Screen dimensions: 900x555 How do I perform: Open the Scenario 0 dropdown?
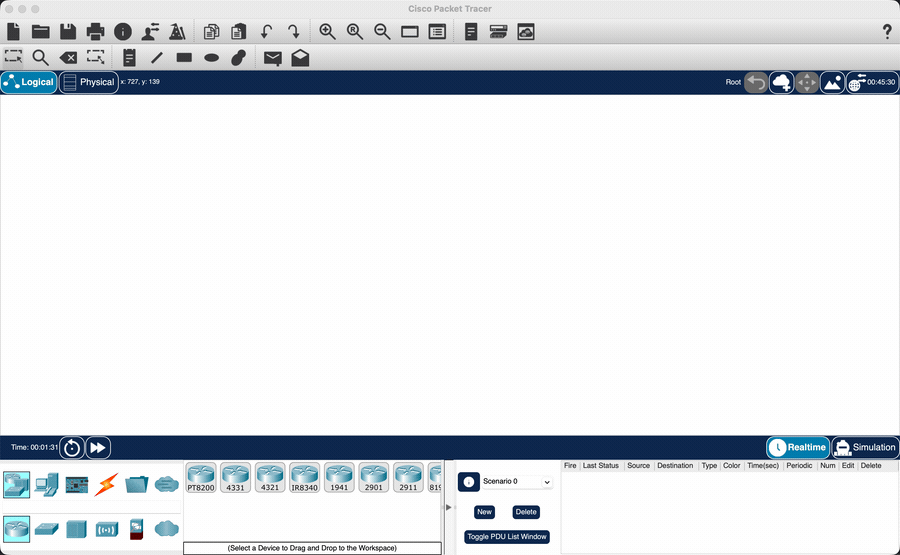point(517,482)
